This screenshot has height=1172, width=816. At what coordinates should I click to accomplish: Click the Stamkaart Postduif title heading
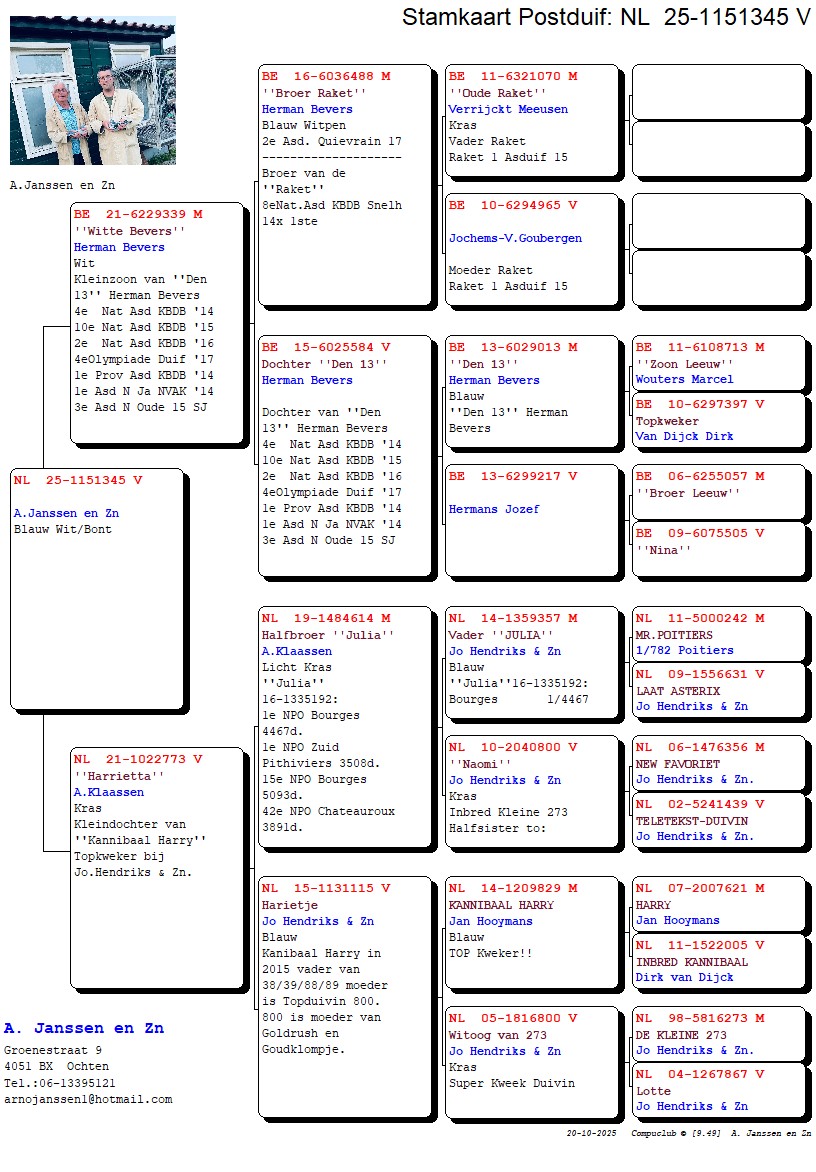point(605,17)
